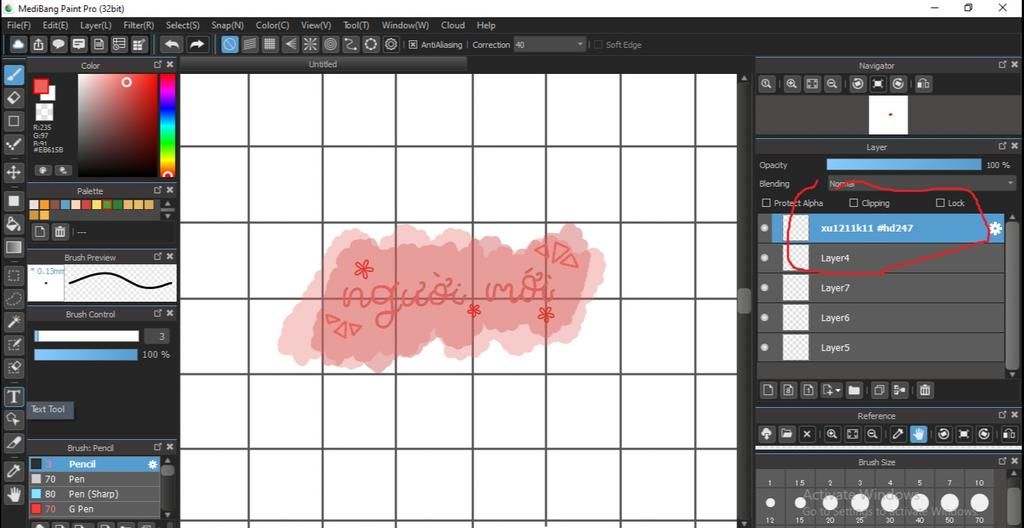Viewport: 1024px width, 528px height.
Task: Select the Hand tool in left toolbar
Action: tap(14, 494)
